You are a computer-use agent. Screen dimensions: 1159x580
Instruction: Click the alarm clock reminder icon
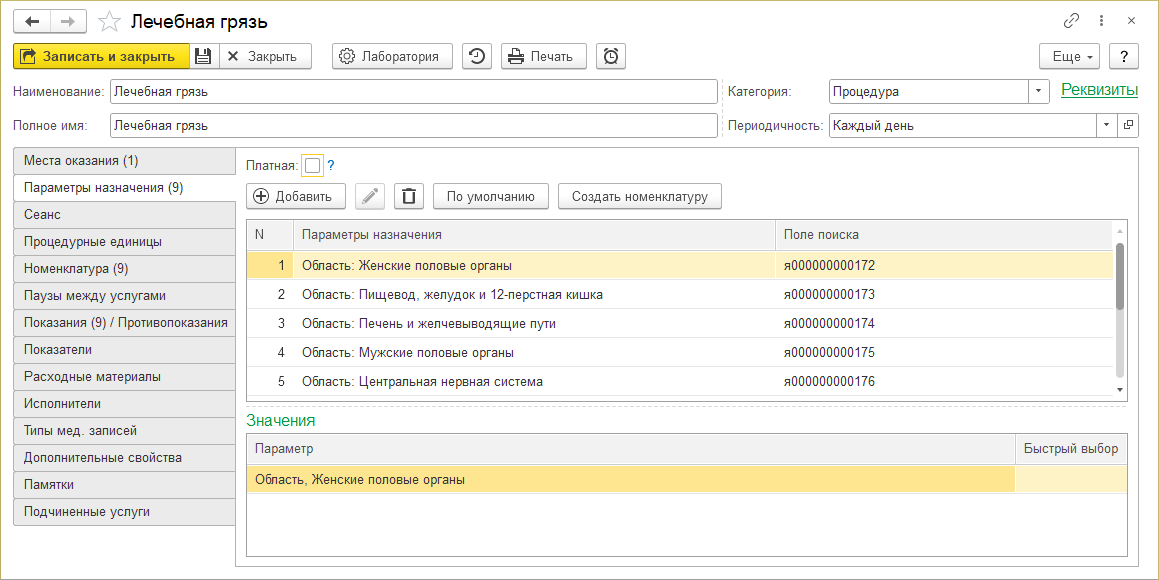(x=611, y=57)
